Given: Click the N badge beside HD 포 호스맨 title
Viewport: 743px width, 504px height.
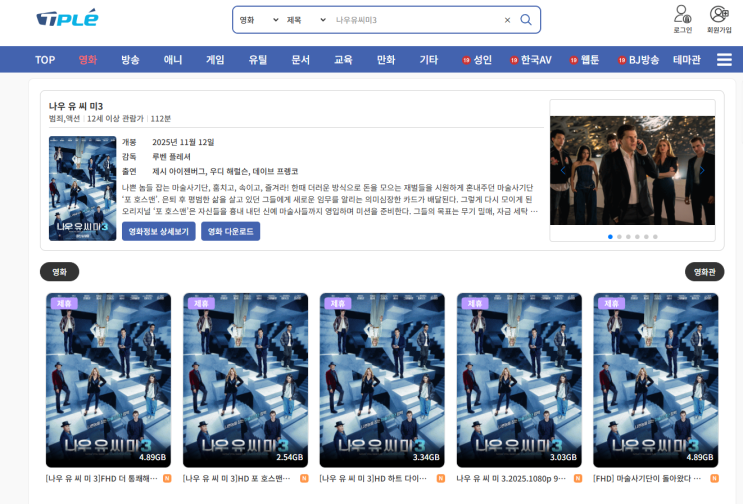Looking at the screenshot, I should coord(304,478).
